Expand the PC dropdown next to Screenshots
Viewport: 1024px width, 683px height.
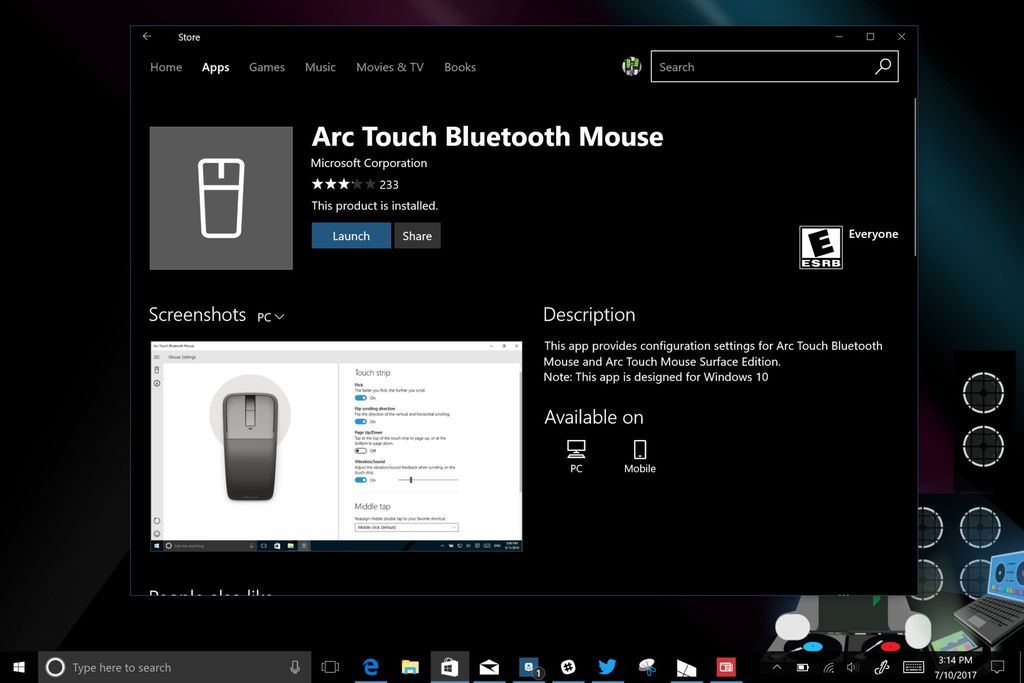tap(270, 316)
